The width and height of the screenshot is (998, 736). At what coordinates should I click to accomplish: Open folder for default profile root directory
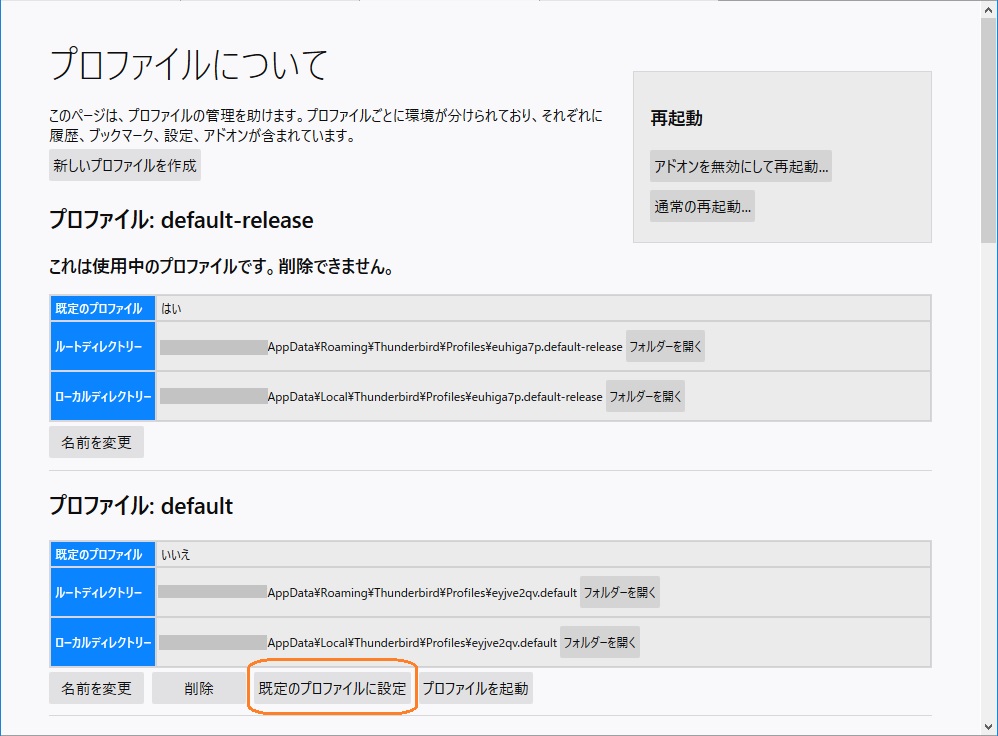[620, 592]
